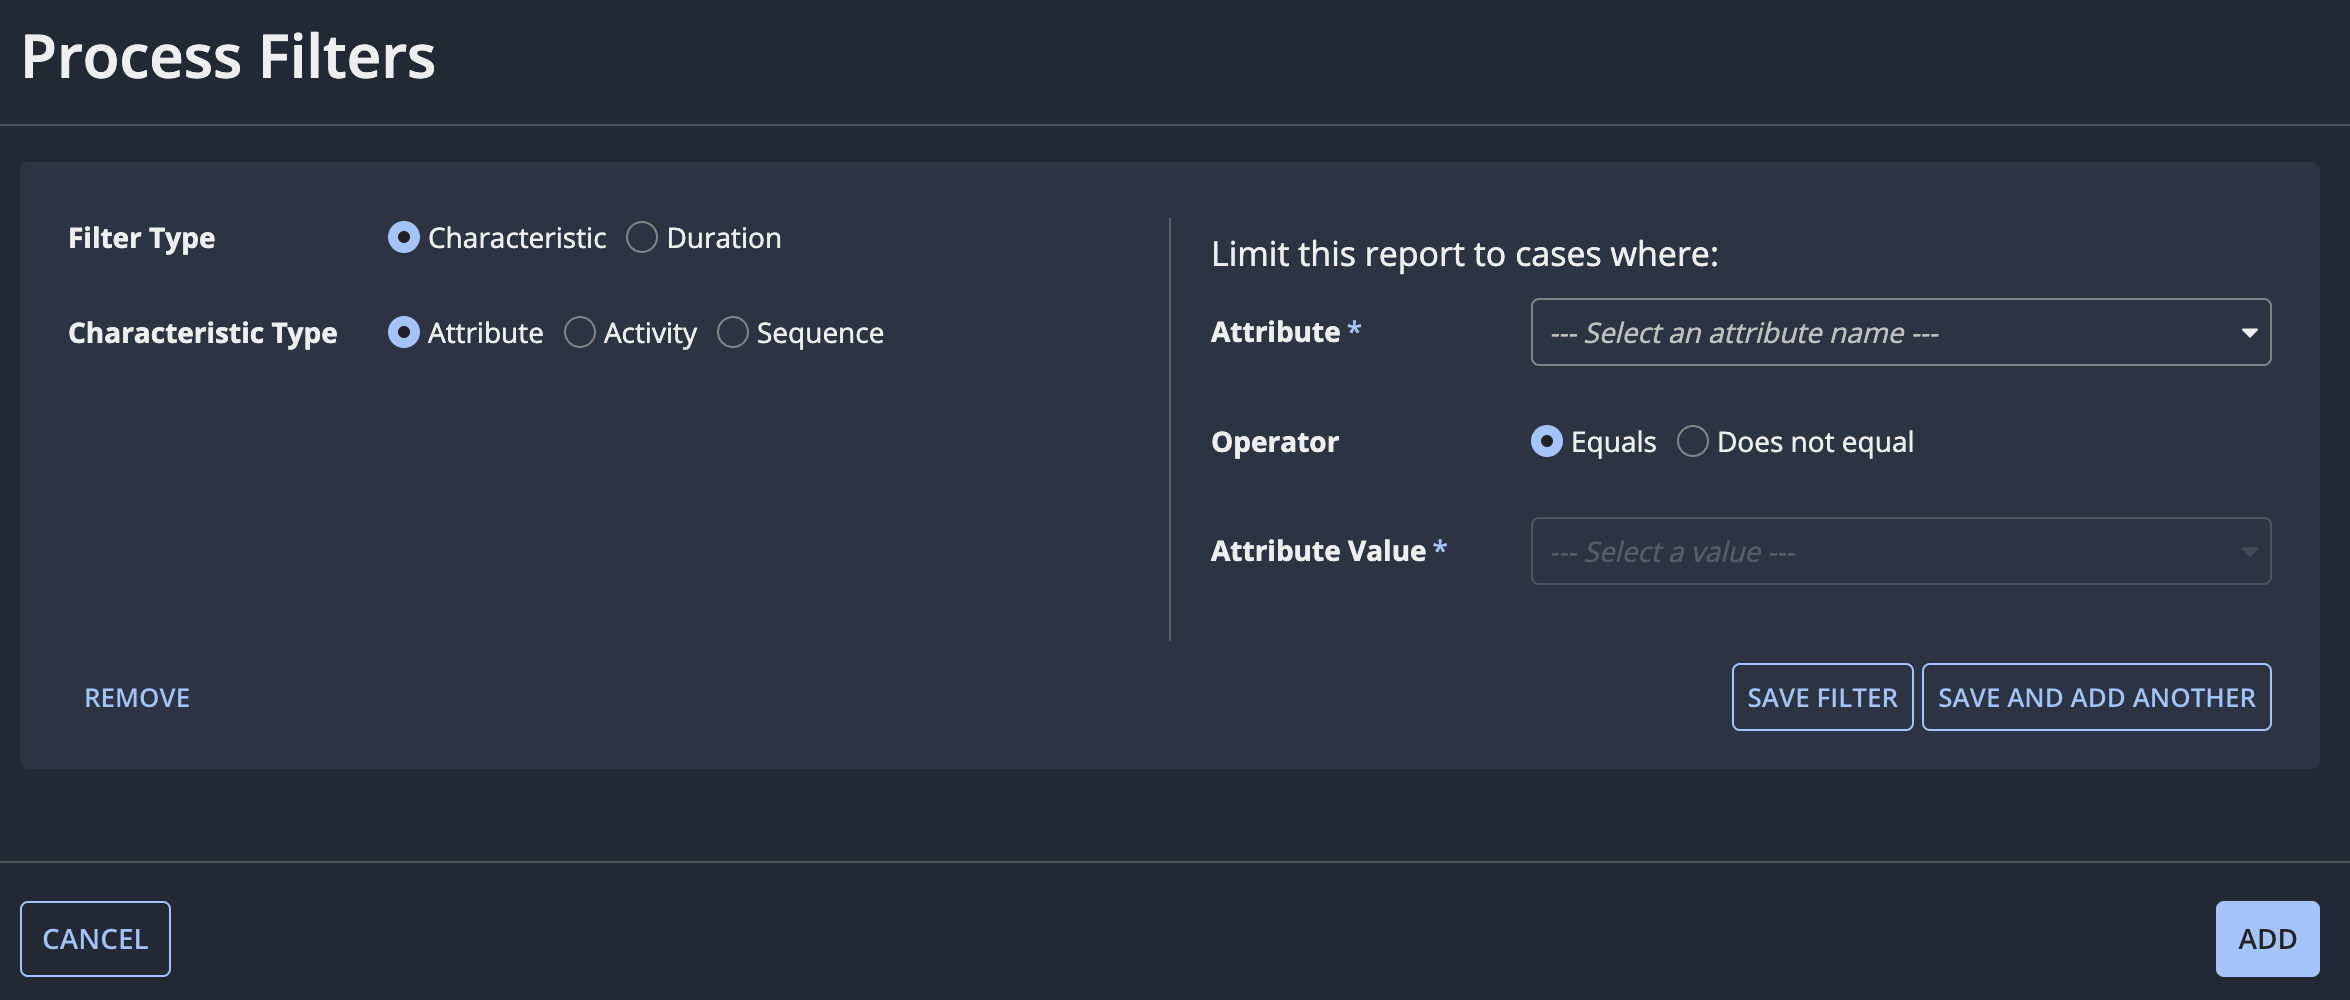This screenshot has height=1000, width=2350.
Task: Click the REMOVE link
Action: [137, 698]
